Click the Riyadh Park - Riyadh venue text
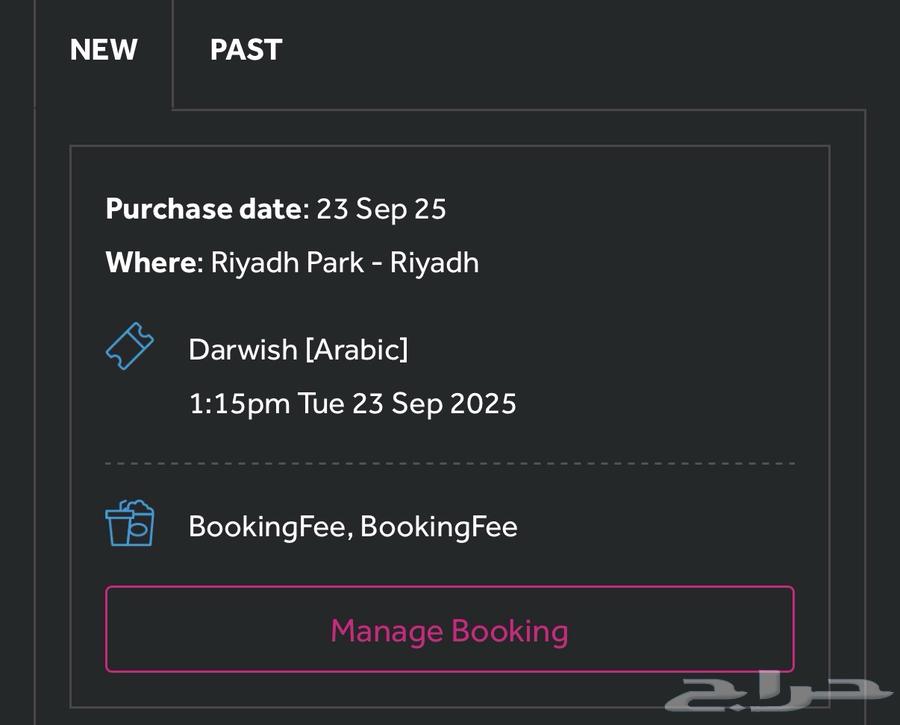This screenshot has height=725, width=900. (344, 262)
